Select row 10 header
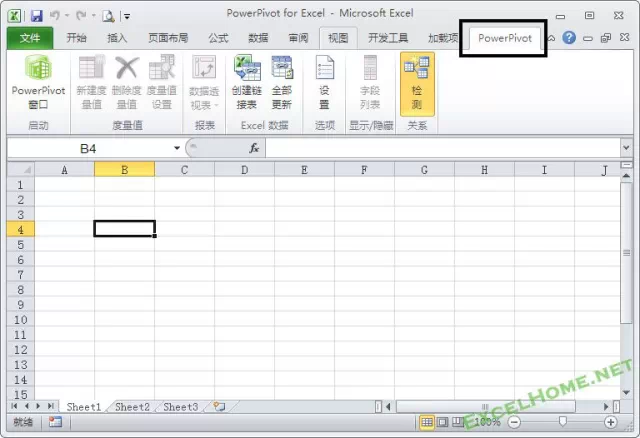640x438 pixels. [x=21, y=320]
